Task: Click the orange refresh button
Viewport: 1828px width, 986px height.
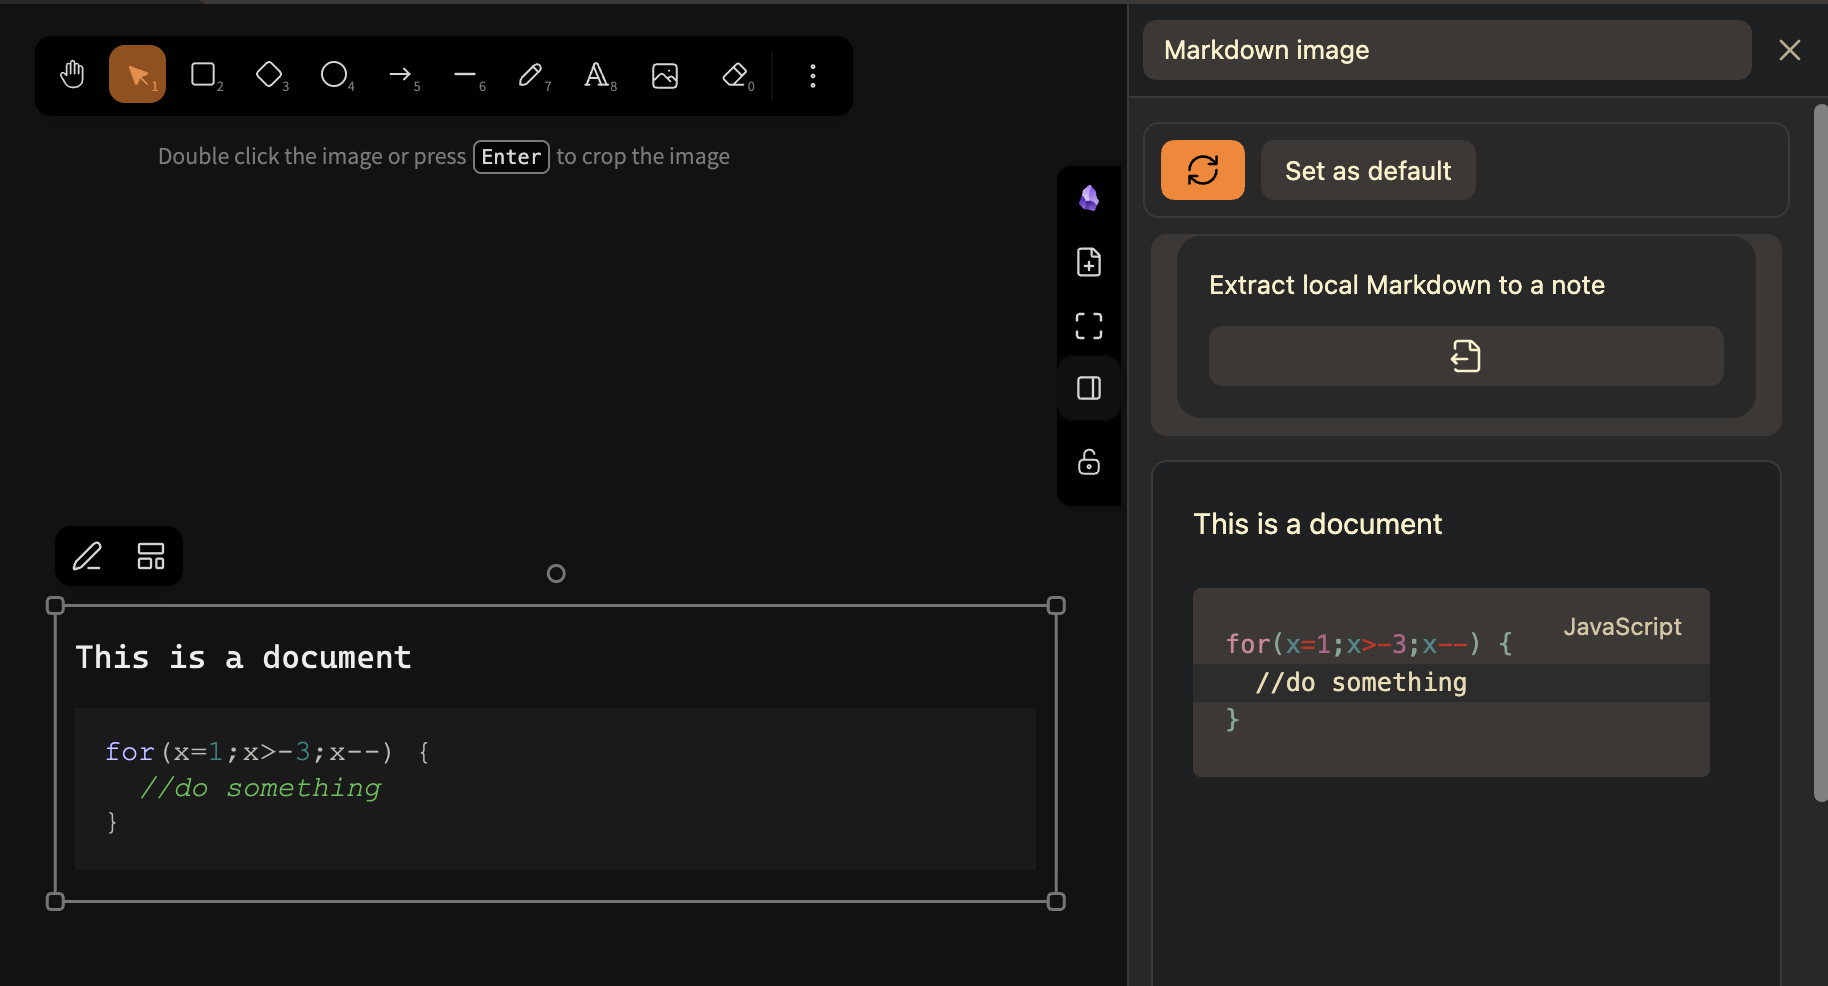Action: click(1203, 170)
